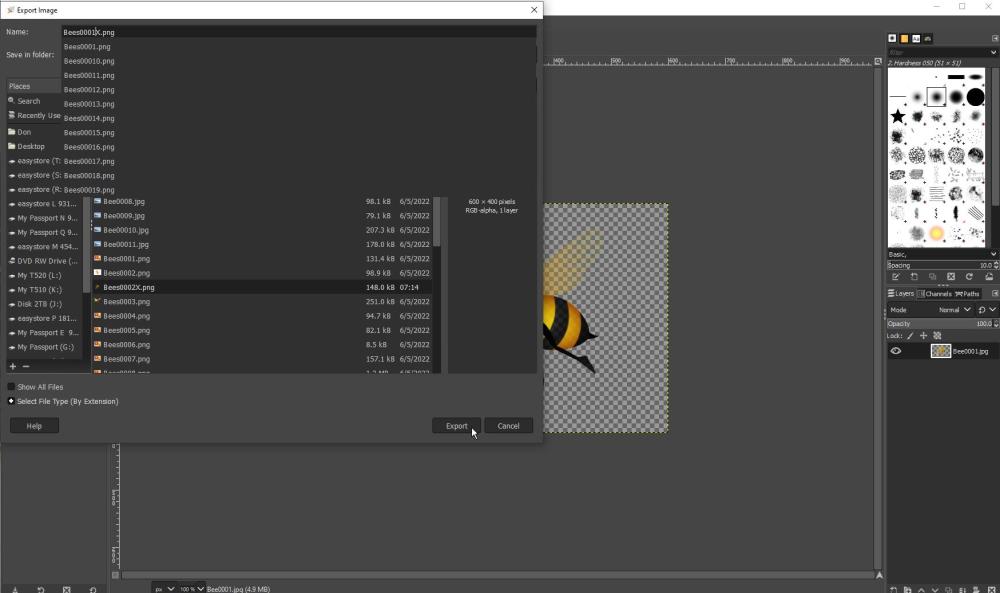Viewport: 1000px width, 593px height.
Task: Refresh brushes using the reload icon
Action: click(969, 277)
